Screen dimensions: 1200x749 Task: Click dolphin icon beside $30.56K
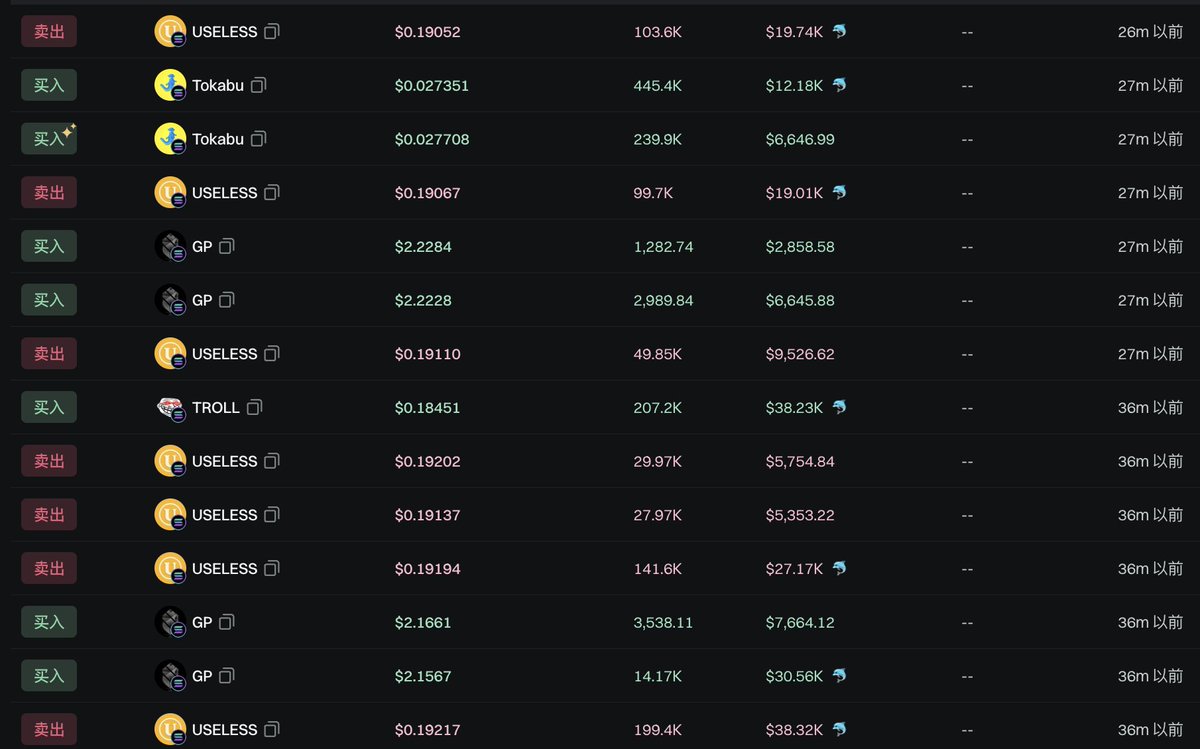click(840, 676)
